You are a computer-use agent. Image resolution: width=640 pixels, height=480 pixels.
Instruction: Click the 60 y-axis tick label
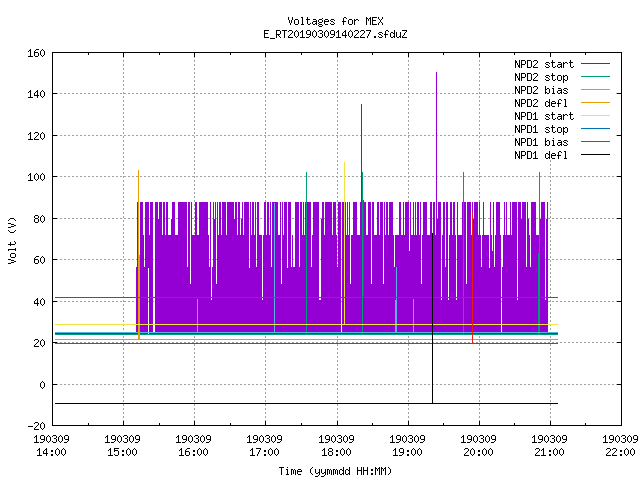pyautogui.click(x=39, y=260)
